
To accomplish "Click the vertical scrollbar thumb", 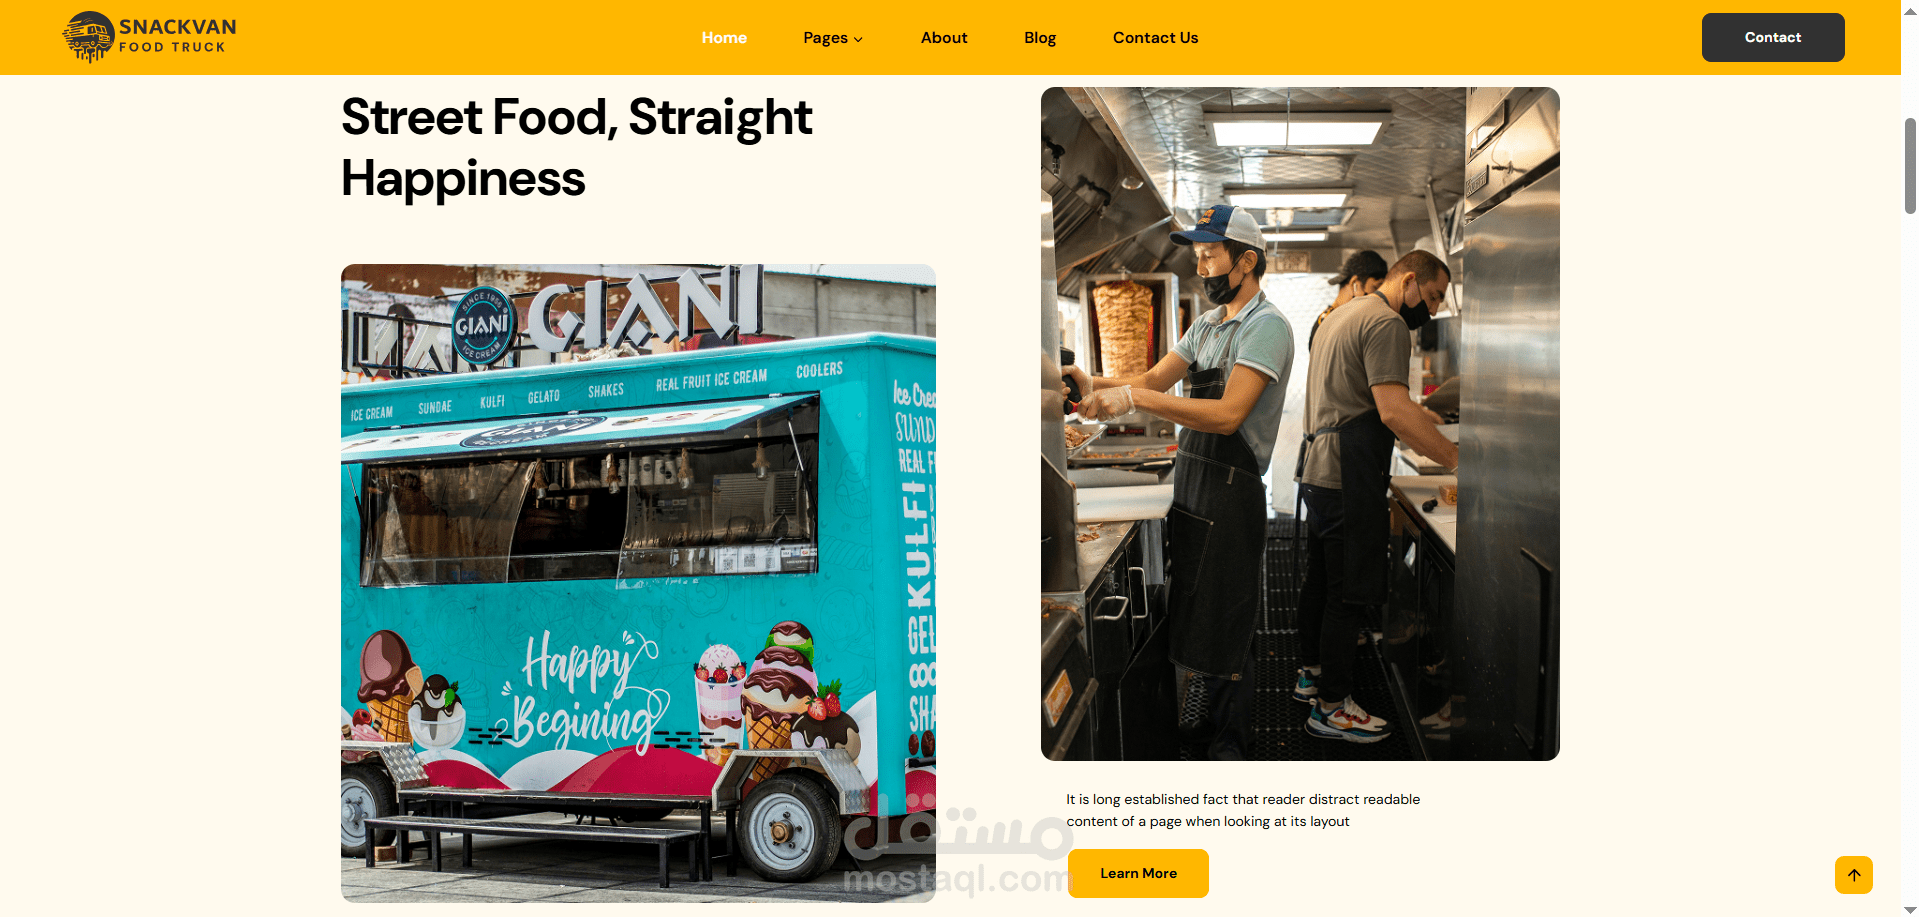I will [x=1910, y=166].
